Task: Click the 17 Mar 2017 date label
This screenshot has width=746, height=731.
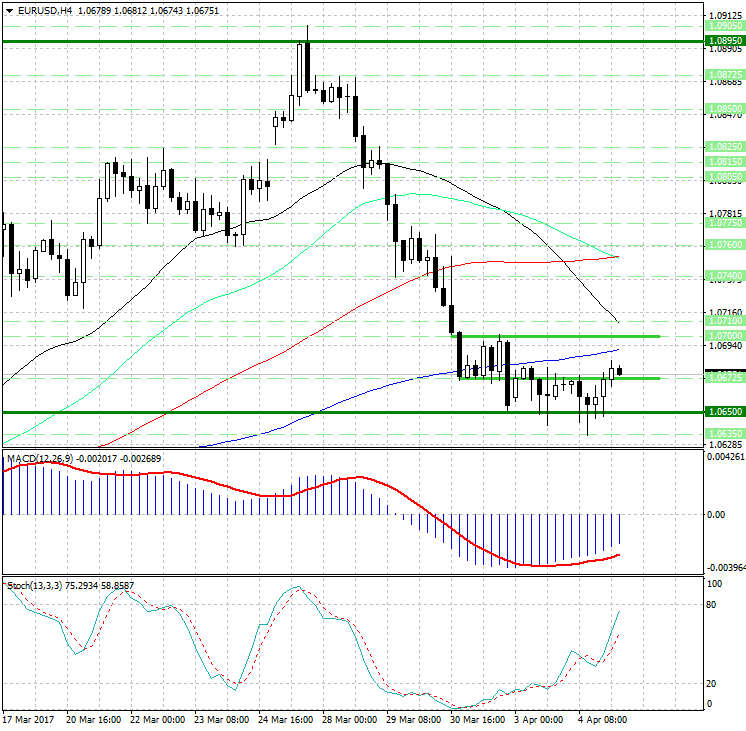Action: (29, 720)
